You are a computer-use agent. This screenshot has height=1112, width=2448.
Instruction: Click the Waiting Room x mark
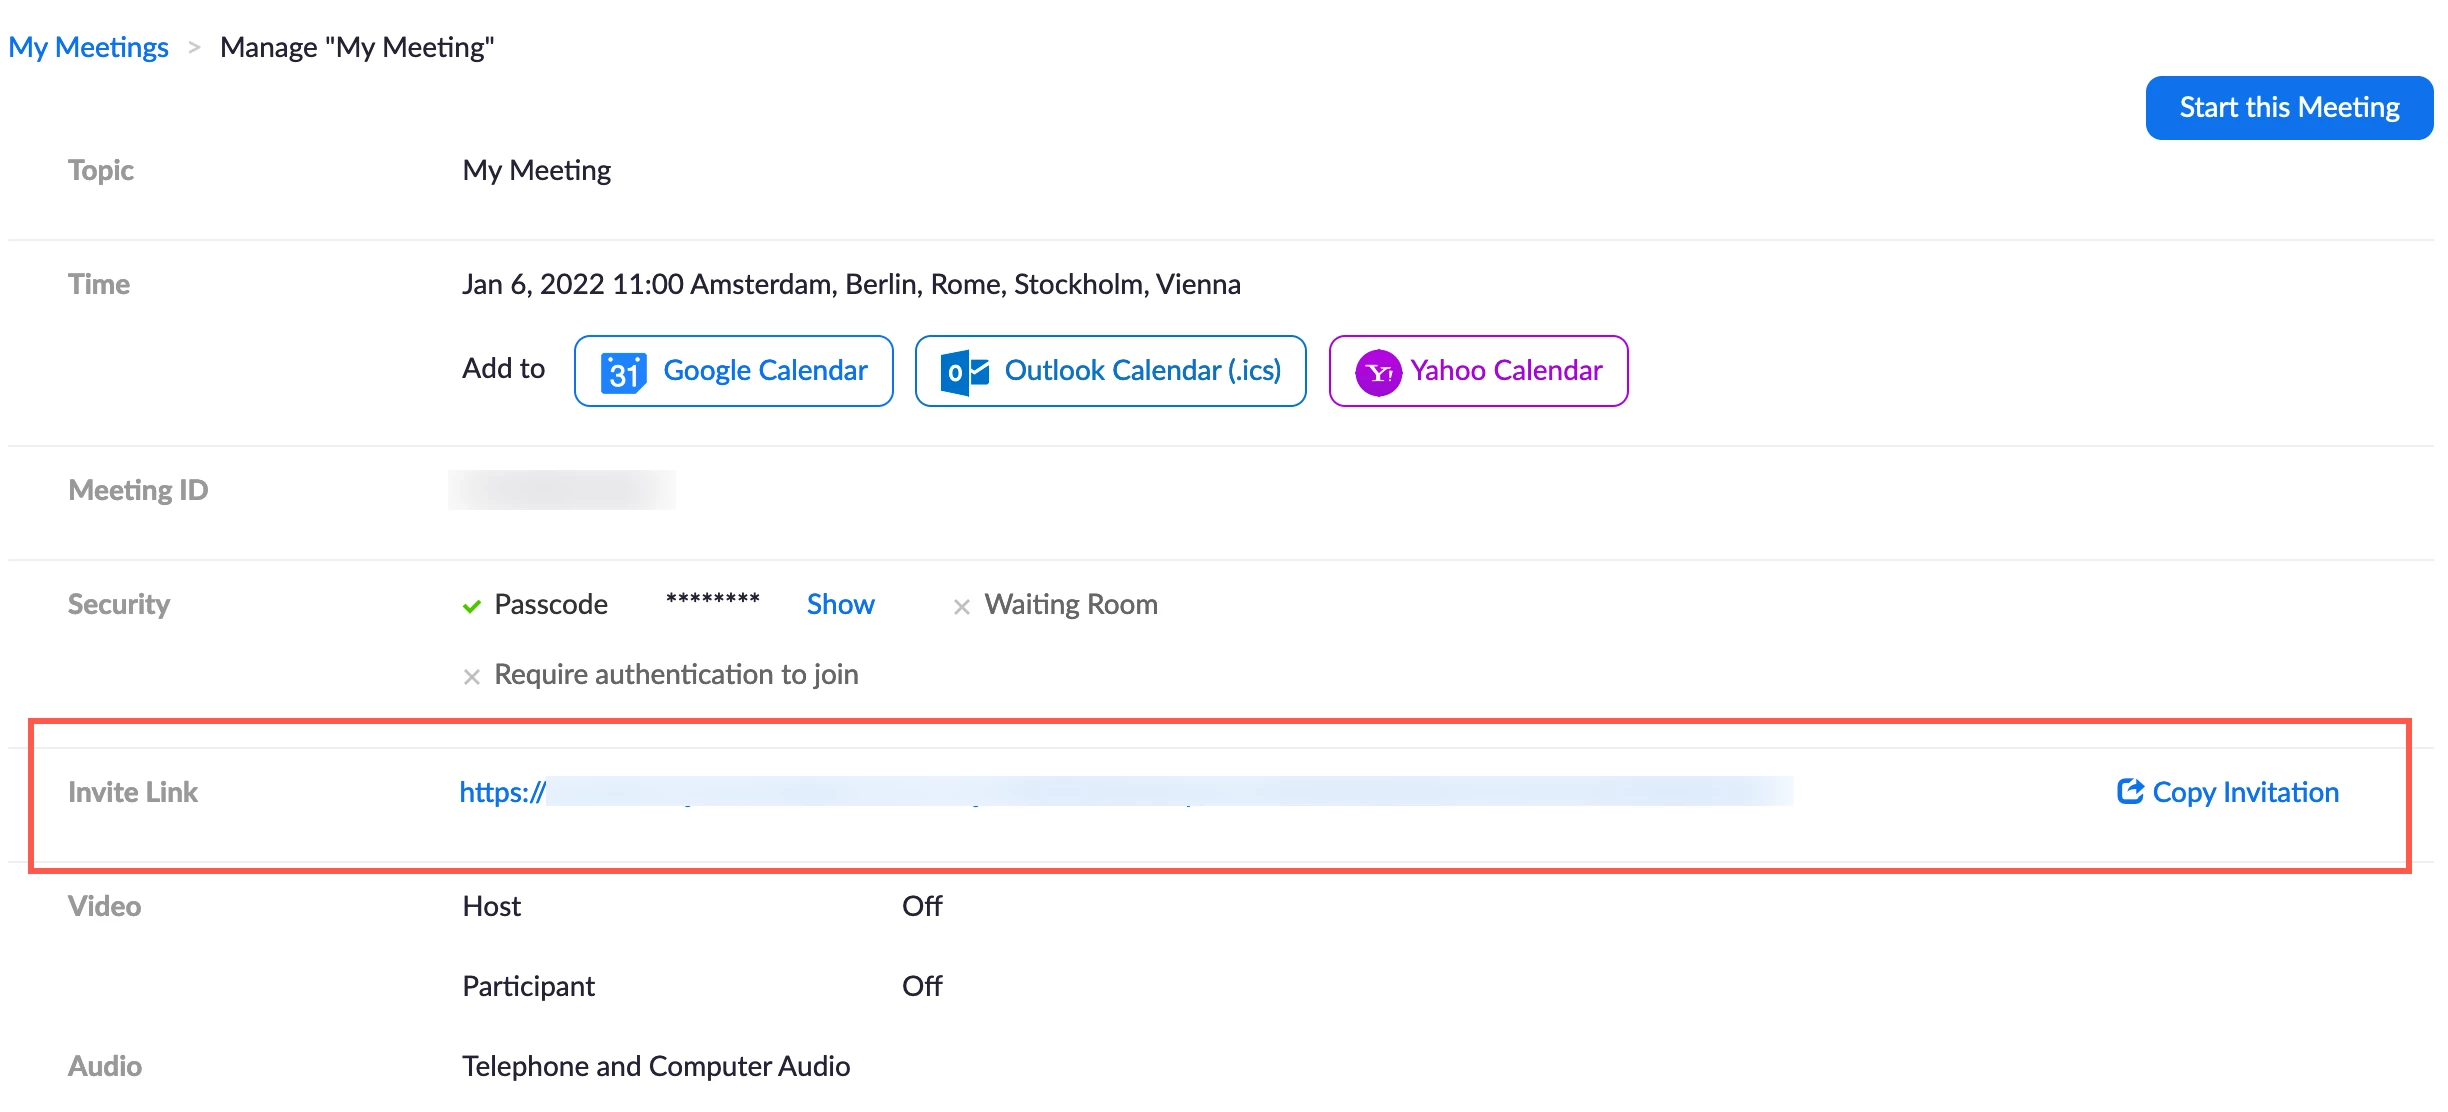click(961, 607)
